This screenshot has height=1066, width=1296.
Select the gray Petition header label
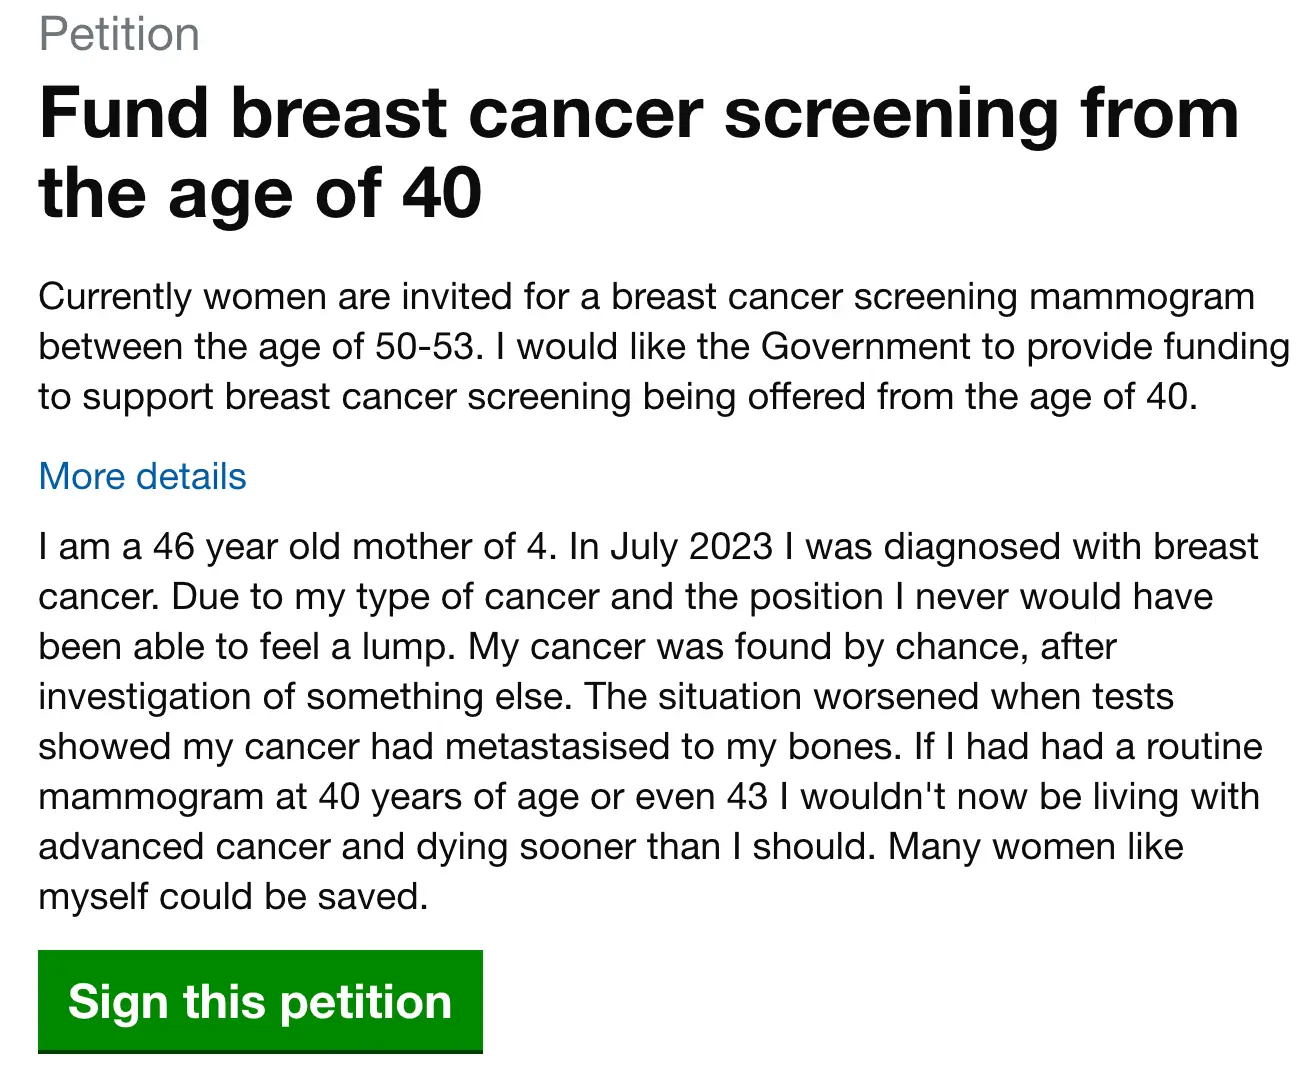coord(119,34)
